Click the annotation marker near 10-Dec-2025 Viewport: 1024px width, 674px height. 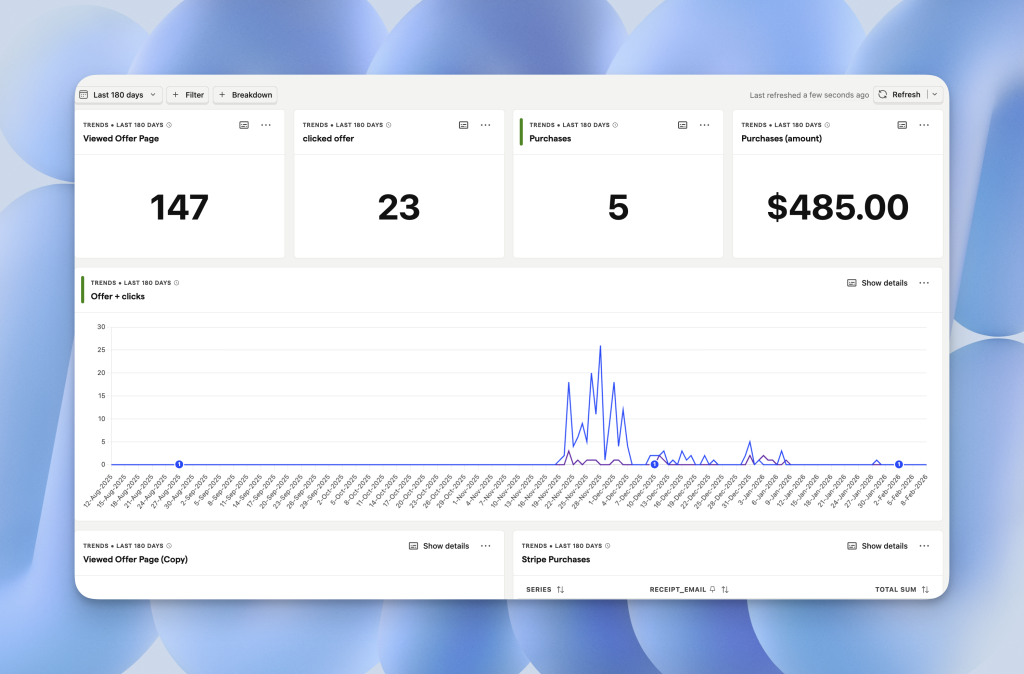coord(654,464)
